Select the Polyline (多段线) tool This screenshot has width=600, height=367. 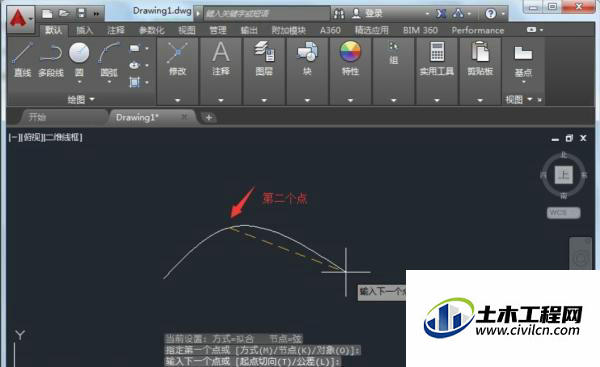tap(51, 60)
